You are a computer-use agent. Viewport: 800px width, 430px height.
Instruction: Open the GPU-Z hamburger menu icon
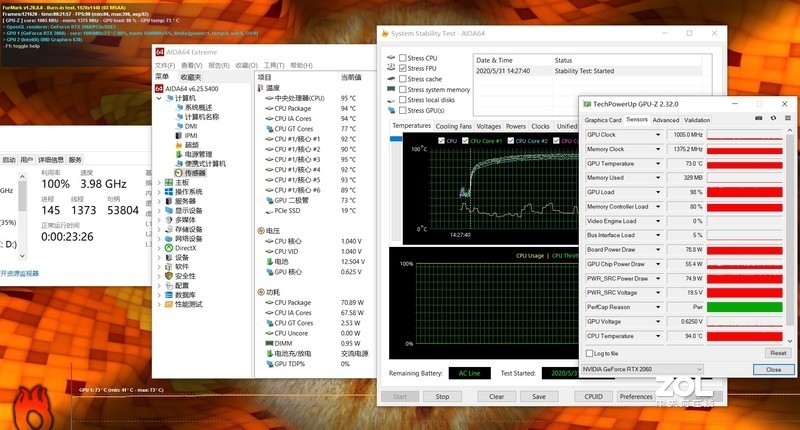(x=786, y=119)
